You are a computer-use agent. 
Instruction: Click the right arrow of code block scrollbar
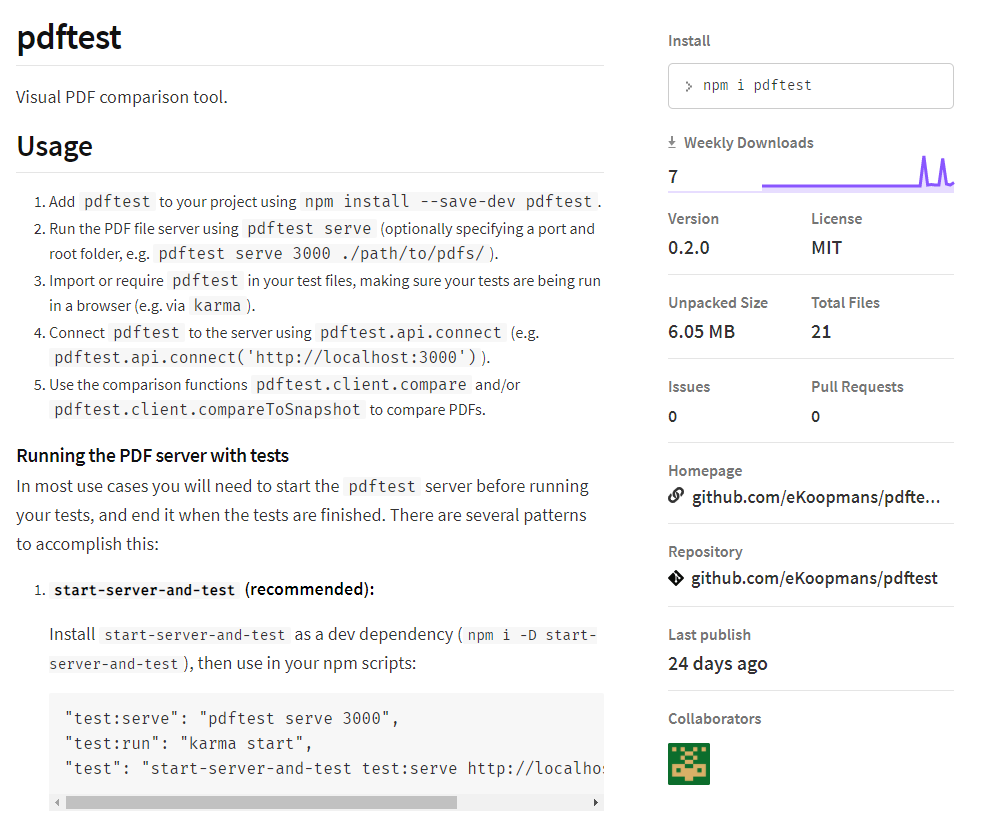[595, 802]
